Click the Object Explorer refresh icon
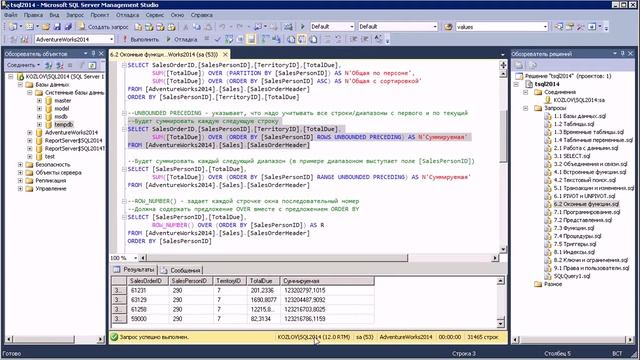640x360 pixels. [92, 65]
